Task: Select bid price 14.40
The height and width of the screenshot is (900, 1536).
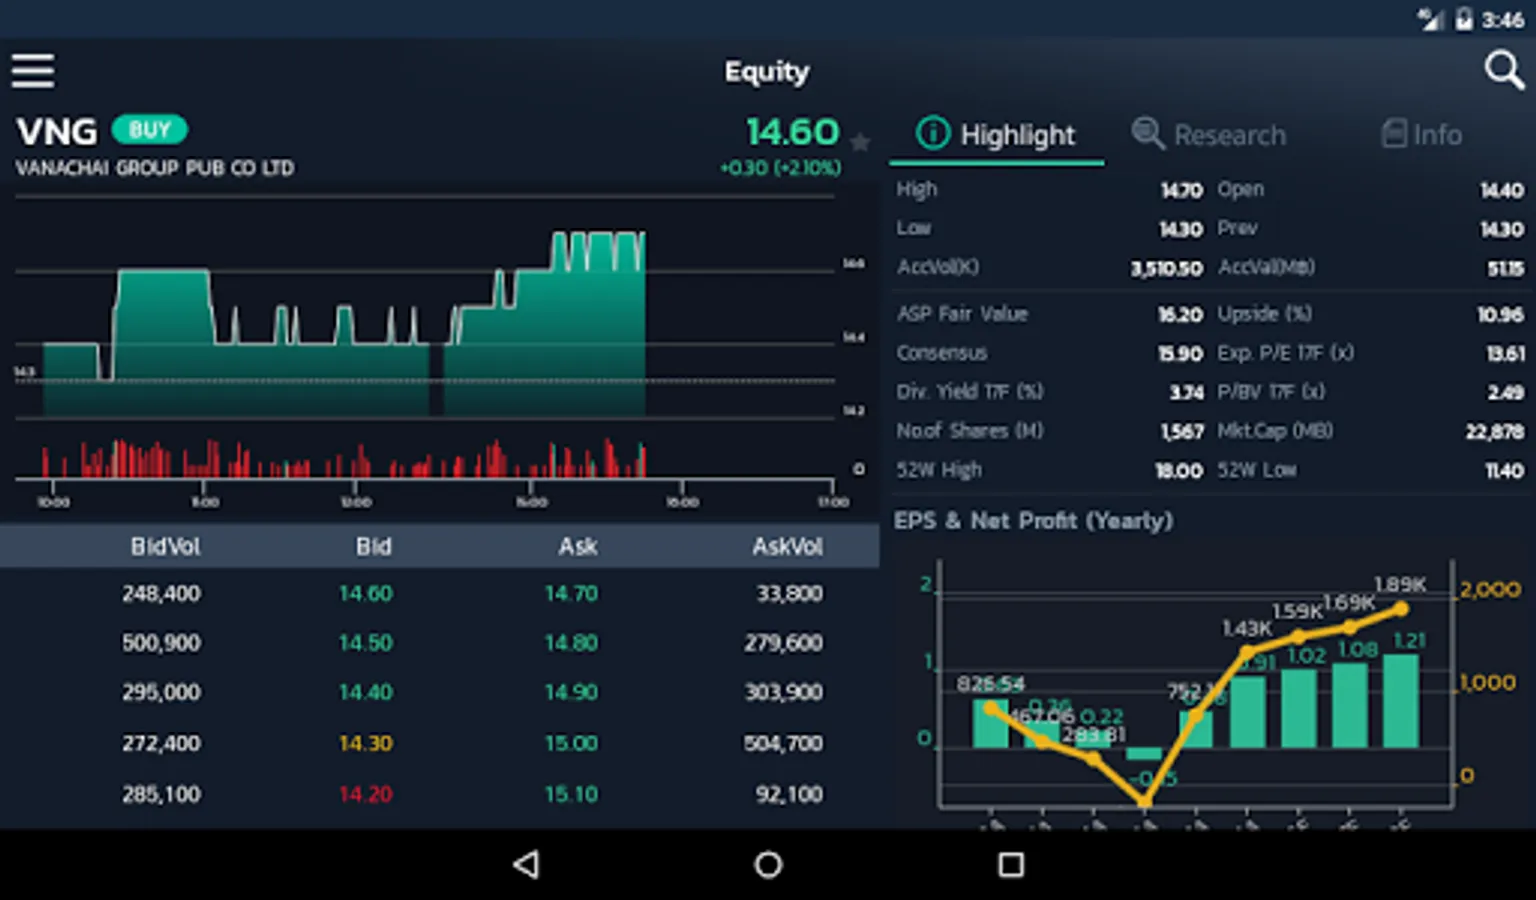Action: pyautogui.click(x=365, y=692)
